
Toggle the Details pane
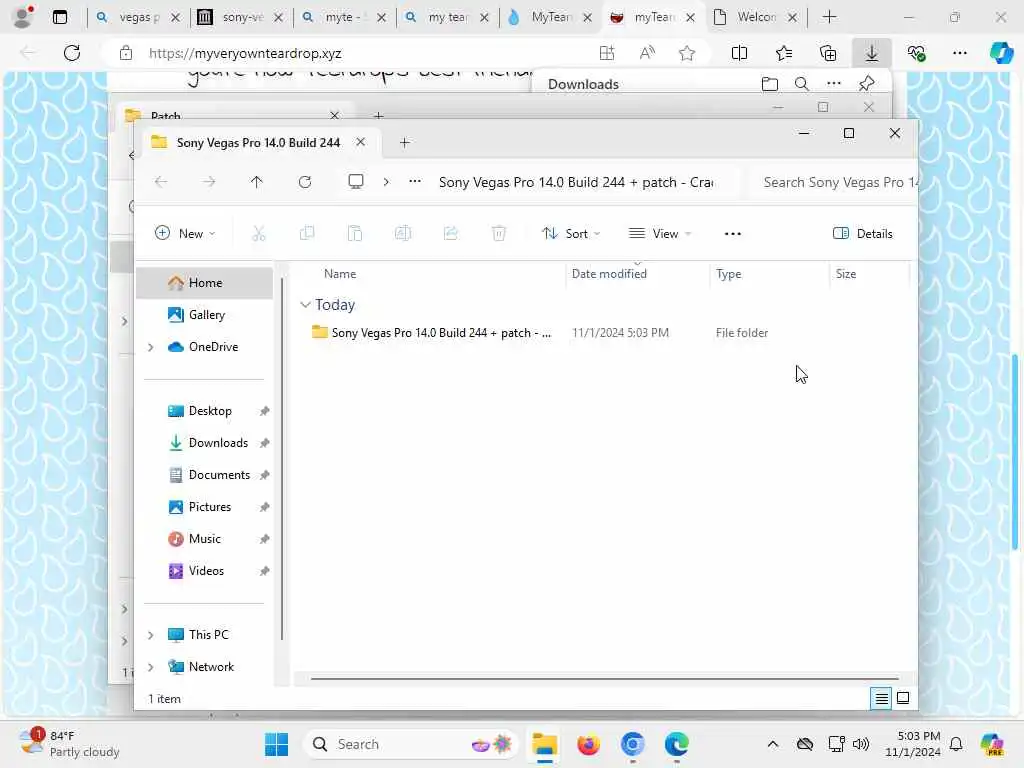point(863,233)
